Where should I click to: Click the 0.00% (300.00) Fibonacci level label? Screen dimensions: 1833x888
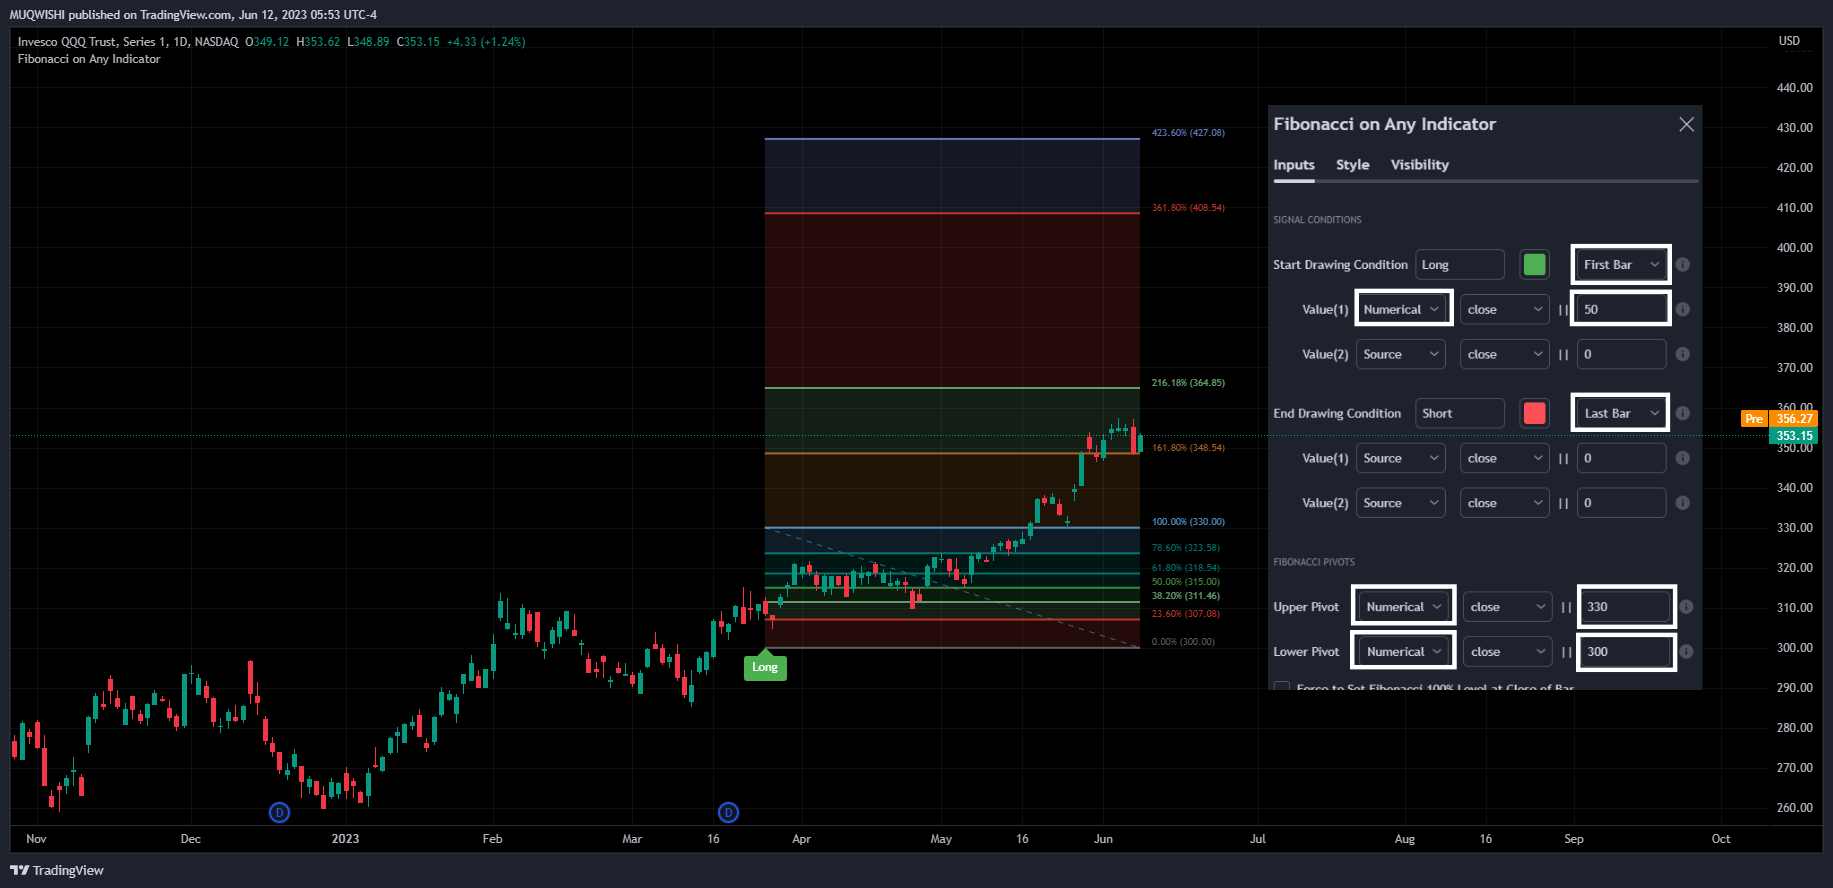(x=1183, y=642)
